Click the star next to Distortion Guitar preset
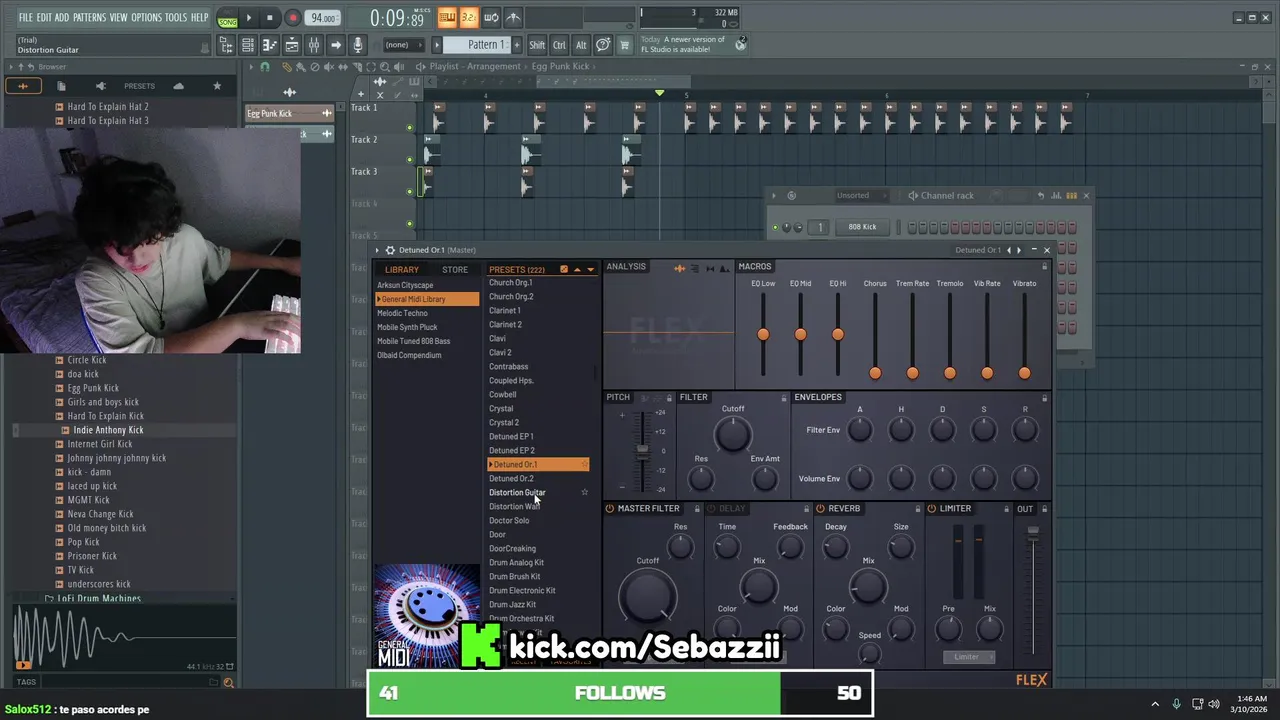 click(585, 492)
